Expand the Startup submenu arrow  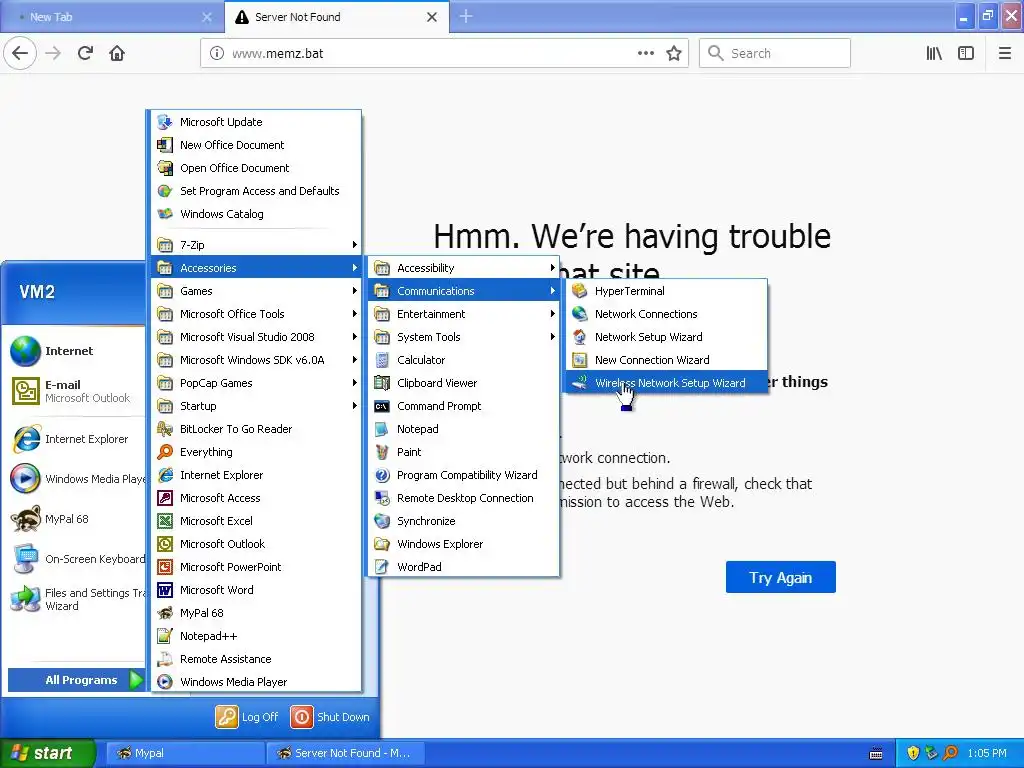[355, 406]
